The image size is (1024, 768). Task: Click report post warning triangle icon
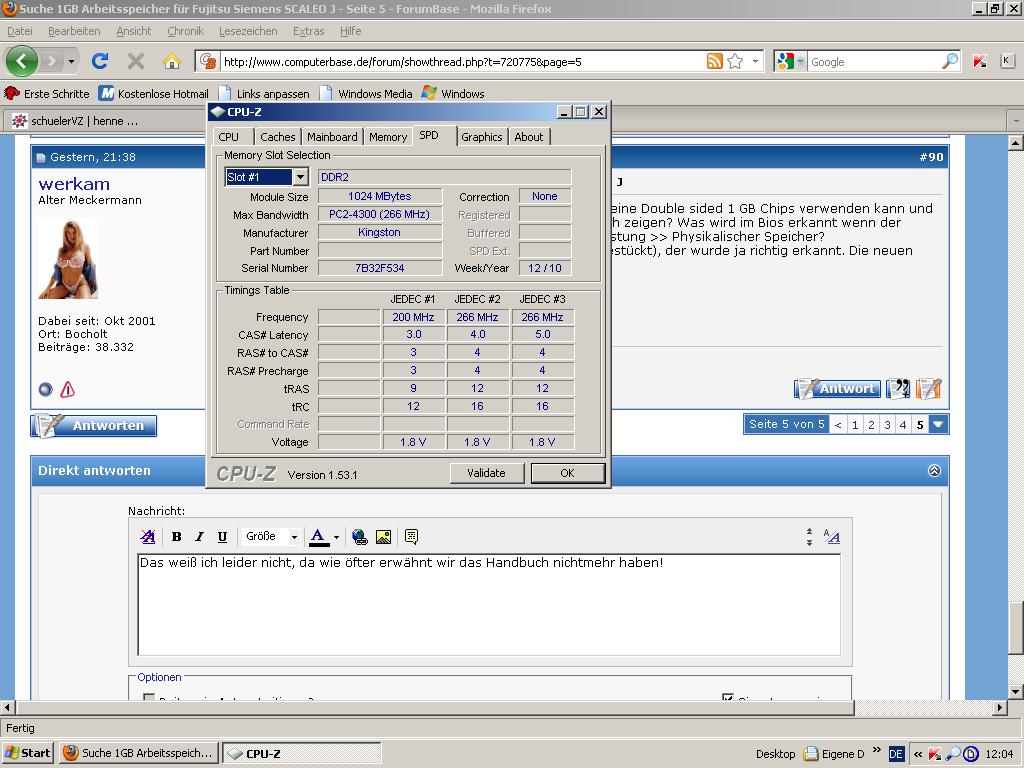tap(67, 390)
